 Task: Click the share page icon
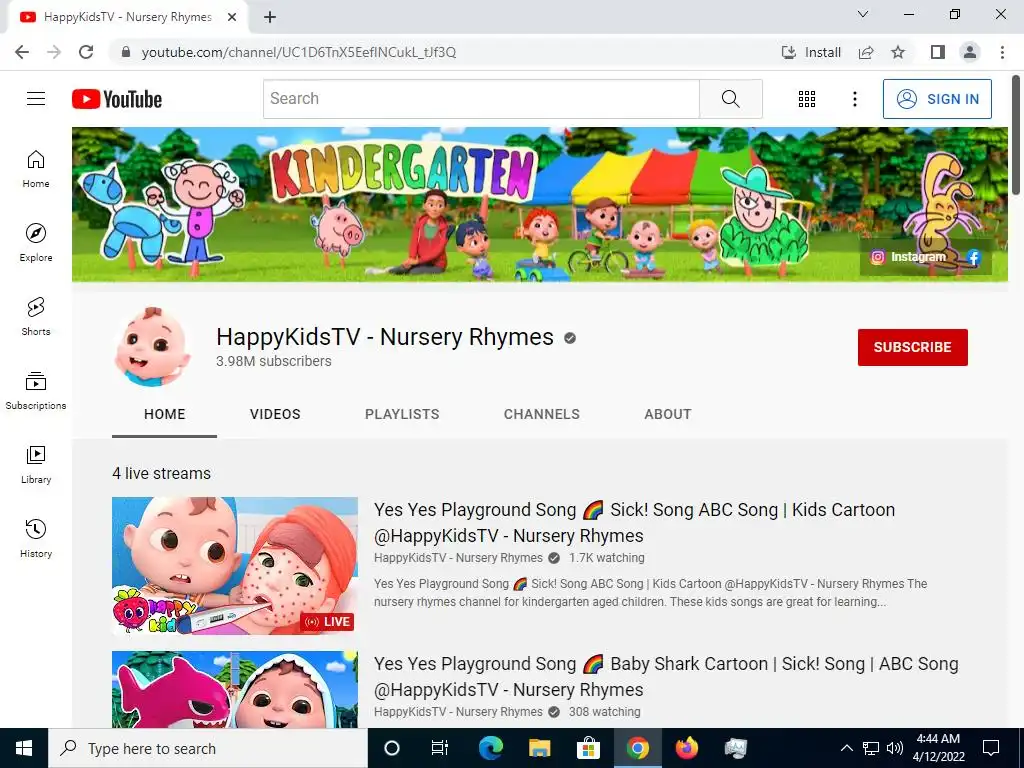[866, 52]
